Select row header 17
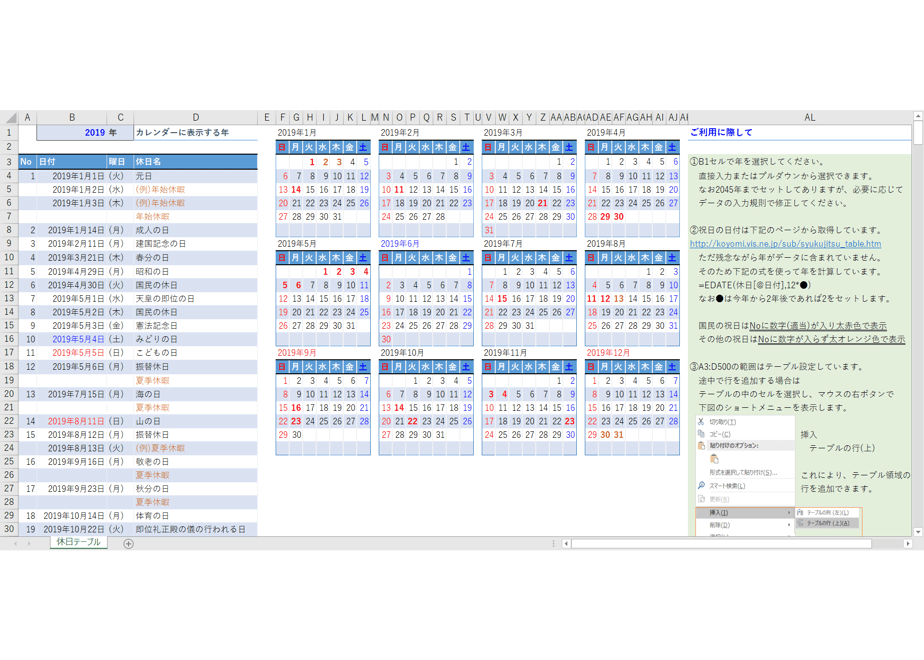924x660 pixels. 9,352
